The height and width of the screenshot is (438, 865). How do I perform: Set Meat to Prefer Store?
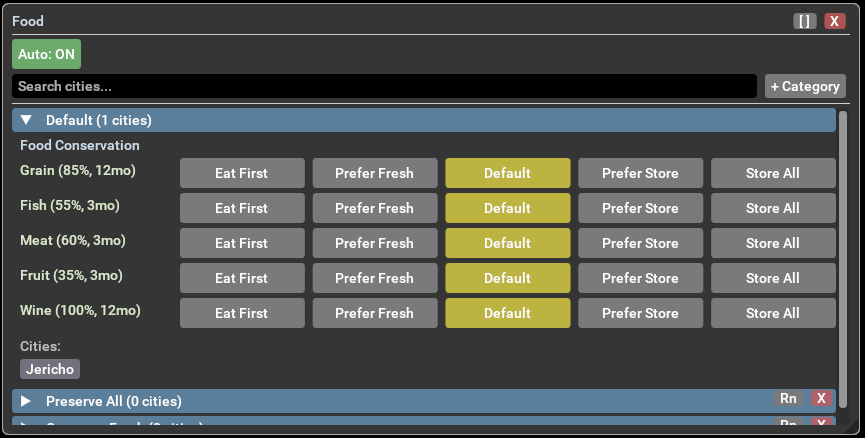point(640,243)
